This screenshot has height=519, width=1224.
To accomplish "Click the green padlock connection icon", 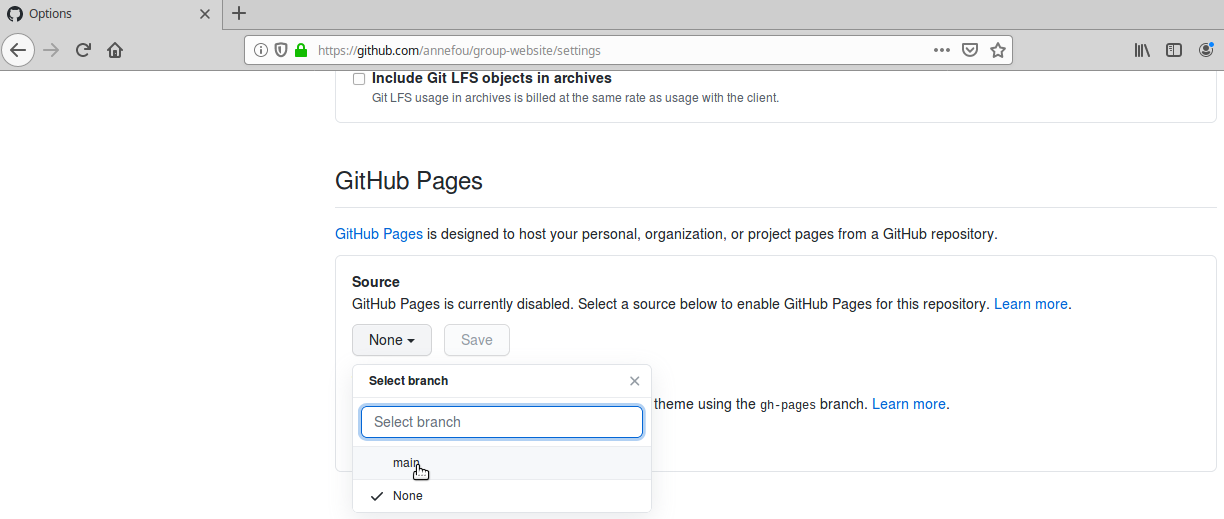I will click(300, 50).
